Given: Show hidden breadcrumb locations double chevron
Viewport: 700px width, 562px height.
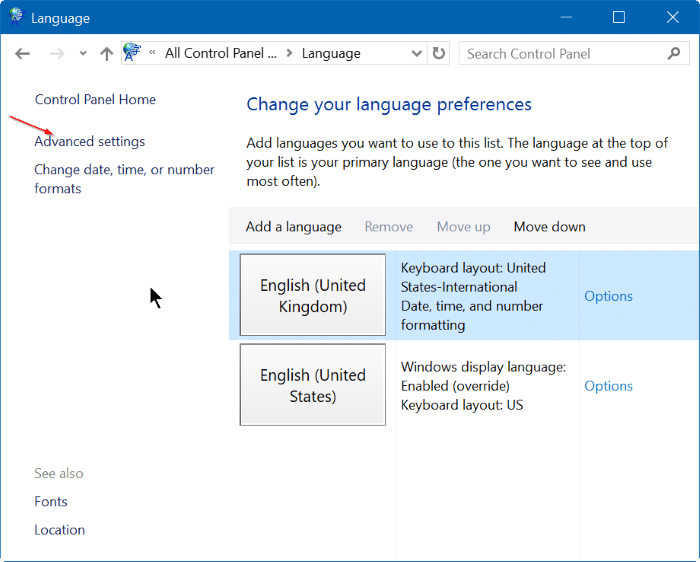Looking at the screenshot, I should [152, 53].
